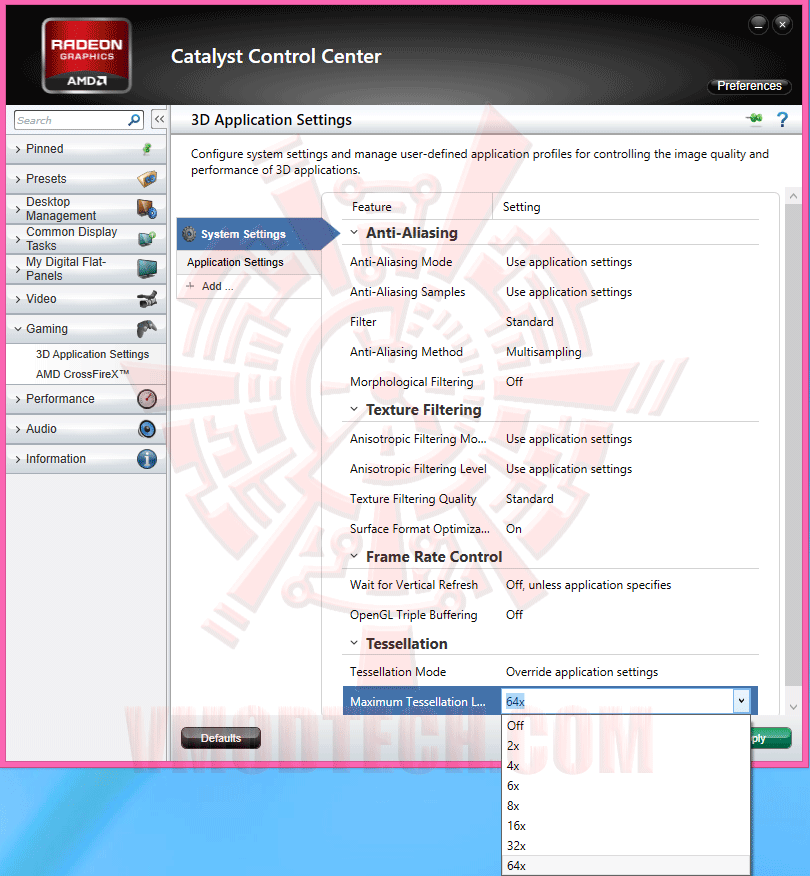The image size is (810, 876).
Task: Click the Surface Format Optimization On value
Action: tap(513, 529)
